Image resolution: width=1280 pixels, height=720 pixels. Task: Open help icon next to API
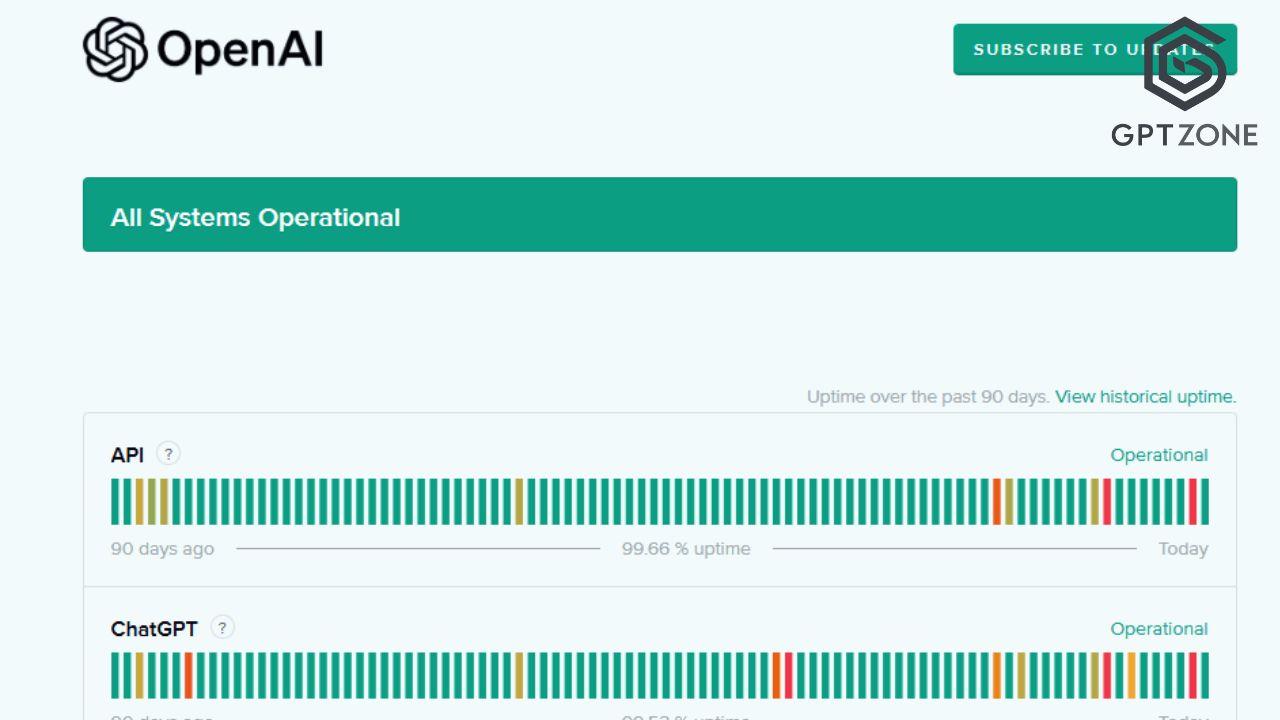[168, 454]
